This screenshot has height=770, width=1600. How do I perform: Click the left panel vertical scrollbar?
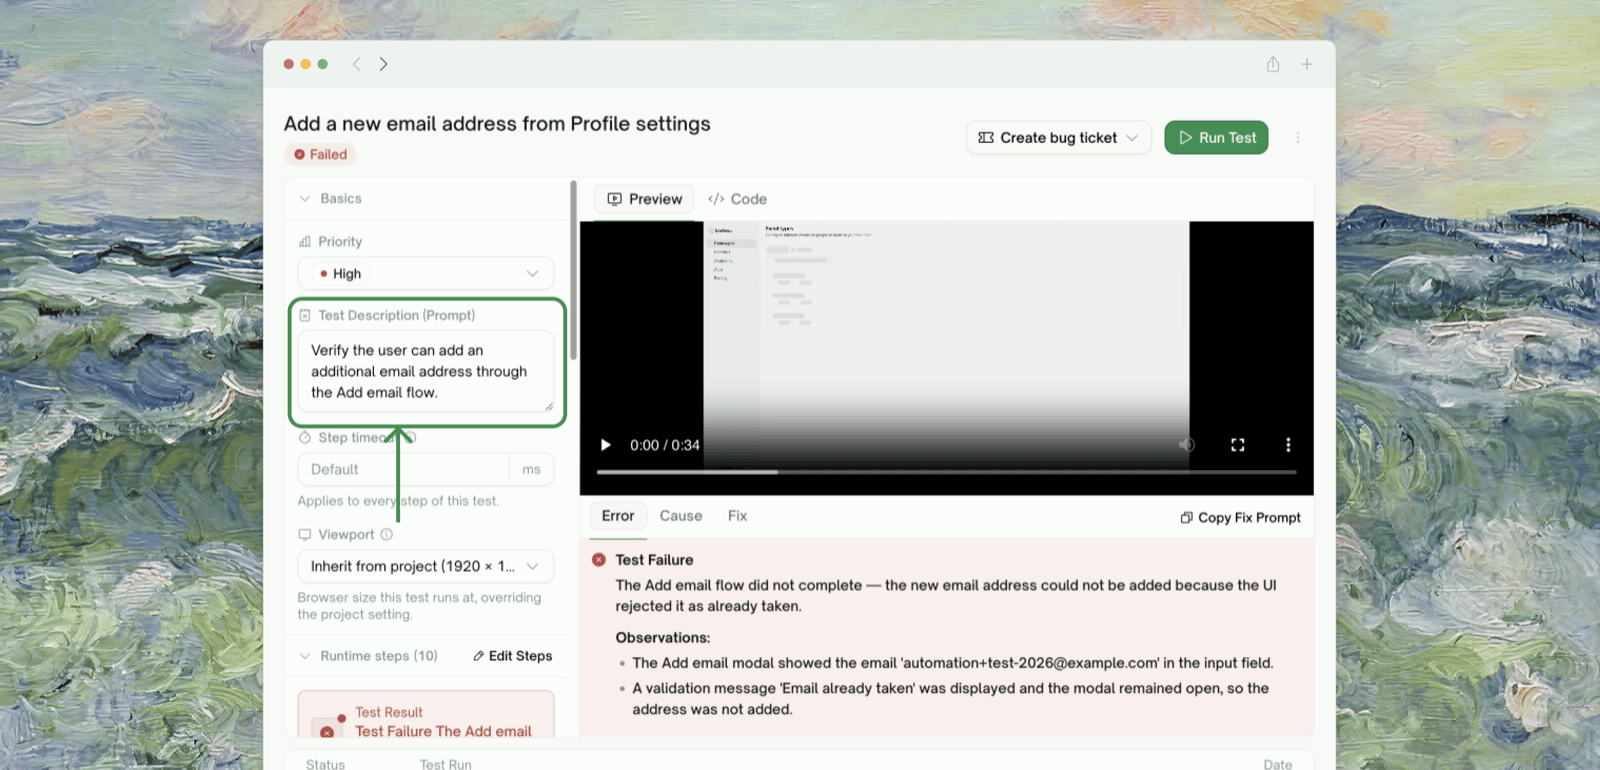pyautogui.click(x=573, y=270)
